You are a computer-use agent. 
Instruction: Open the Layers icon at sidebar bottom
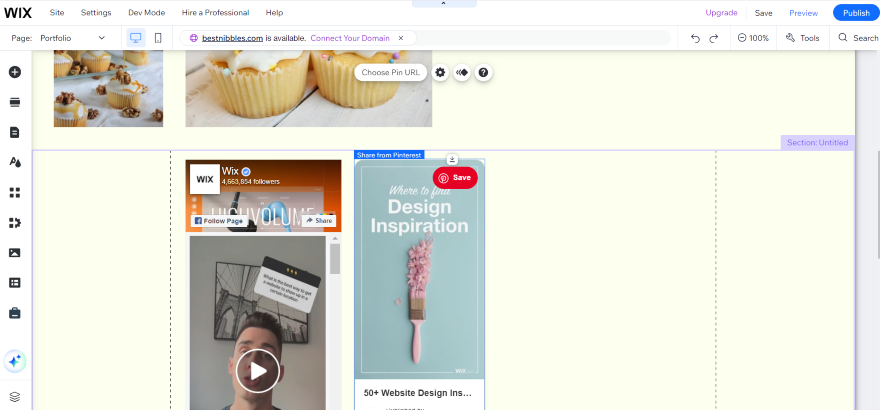[x=15, y=397]
